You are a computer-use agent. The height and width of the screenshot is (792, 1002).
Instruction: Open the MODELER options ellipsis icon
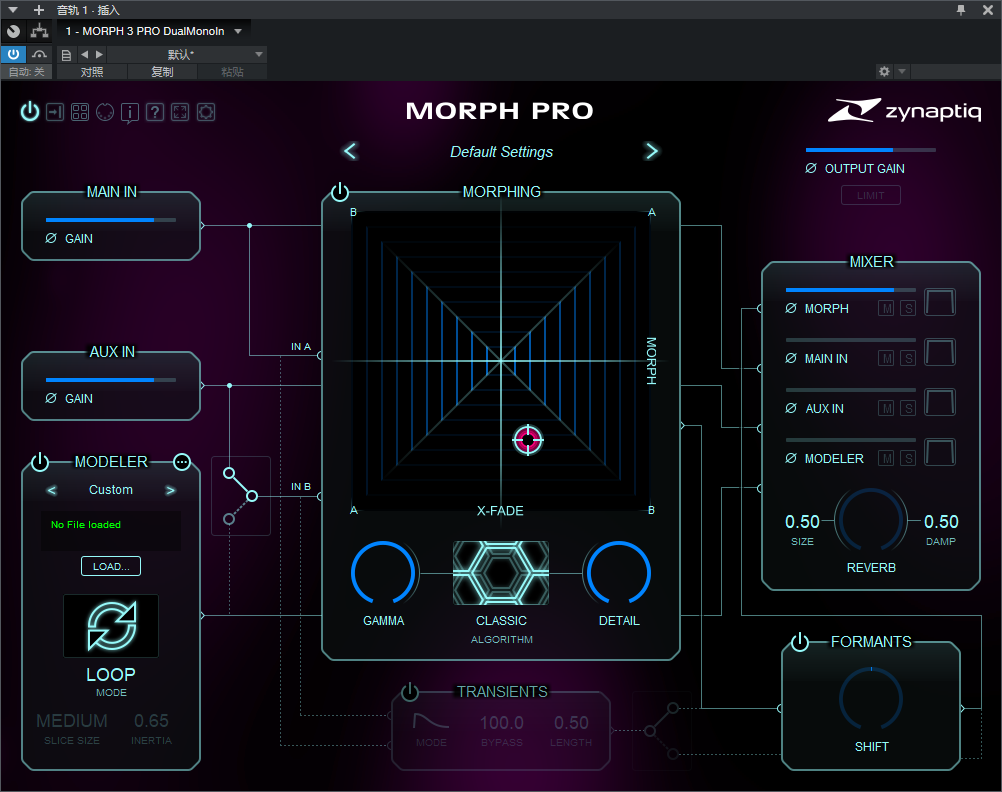tap(182, 462)
